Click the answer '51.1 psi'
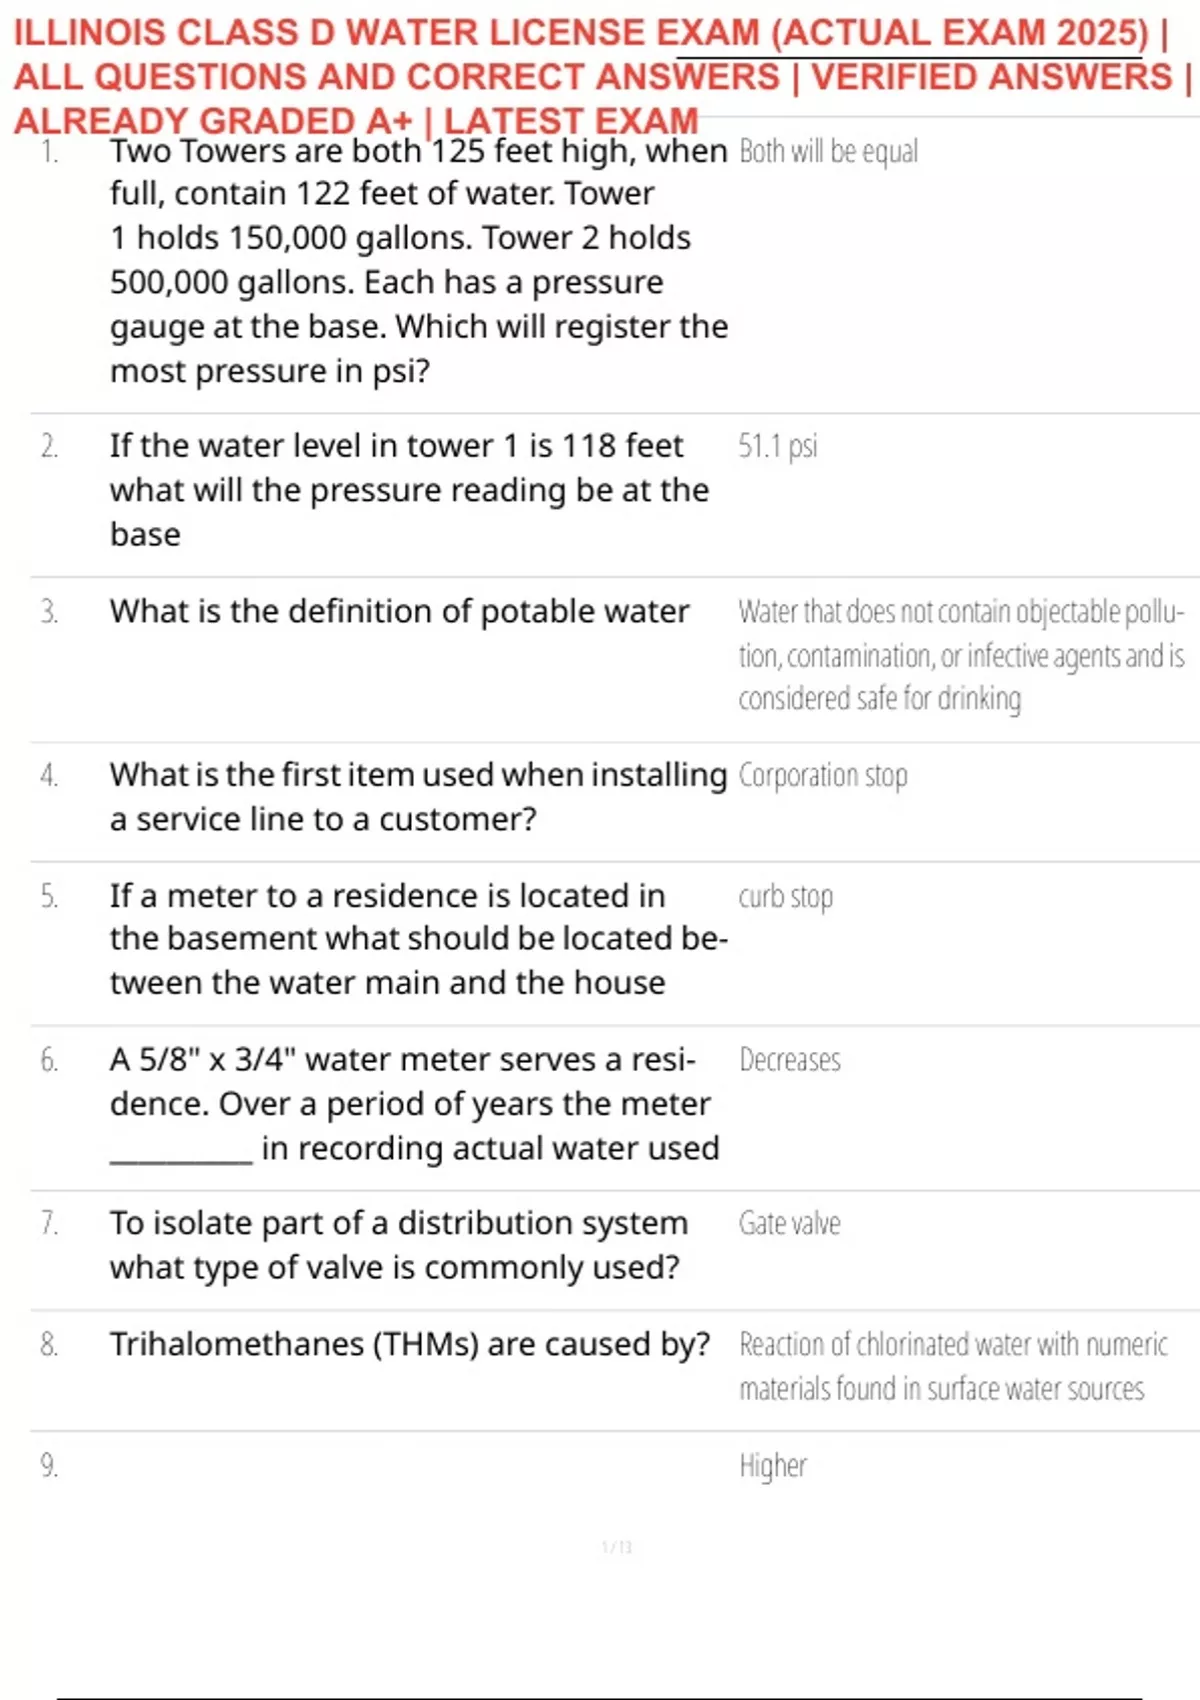Screen dimensions: 1200x1700 778,446
